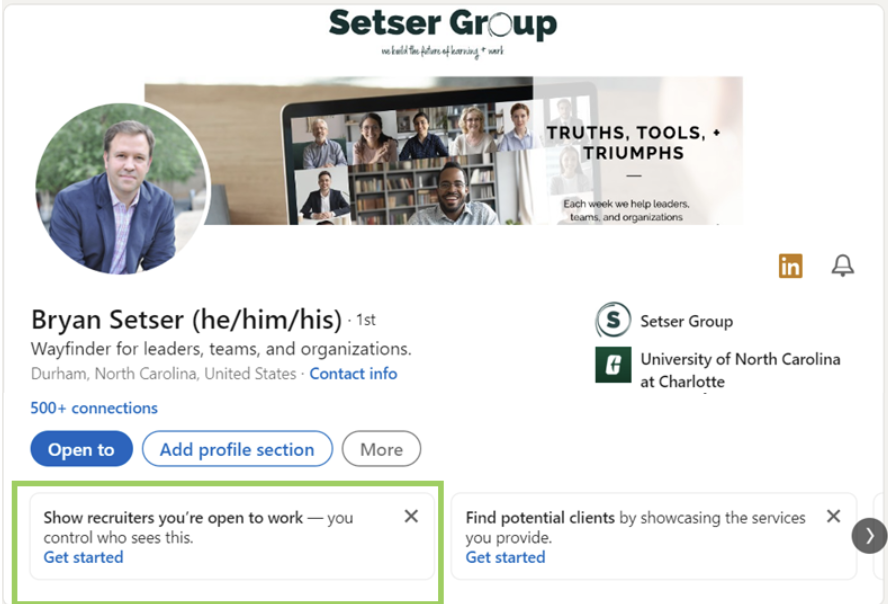Click Add profile section button

(237, 449)
